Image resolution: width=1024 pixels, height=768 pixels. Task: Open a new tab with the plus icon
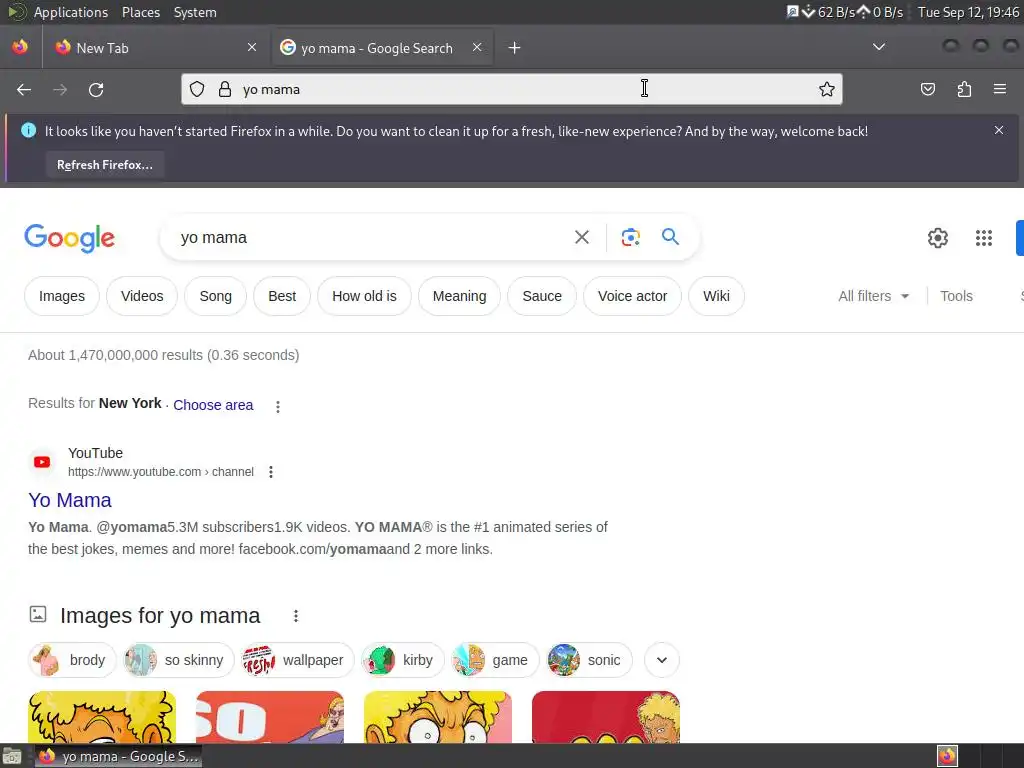(515, 48)
